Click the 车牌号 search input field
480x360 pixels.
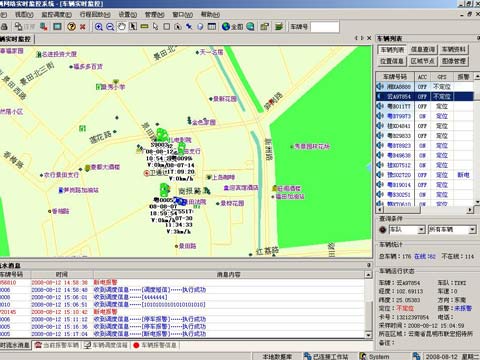325,27
